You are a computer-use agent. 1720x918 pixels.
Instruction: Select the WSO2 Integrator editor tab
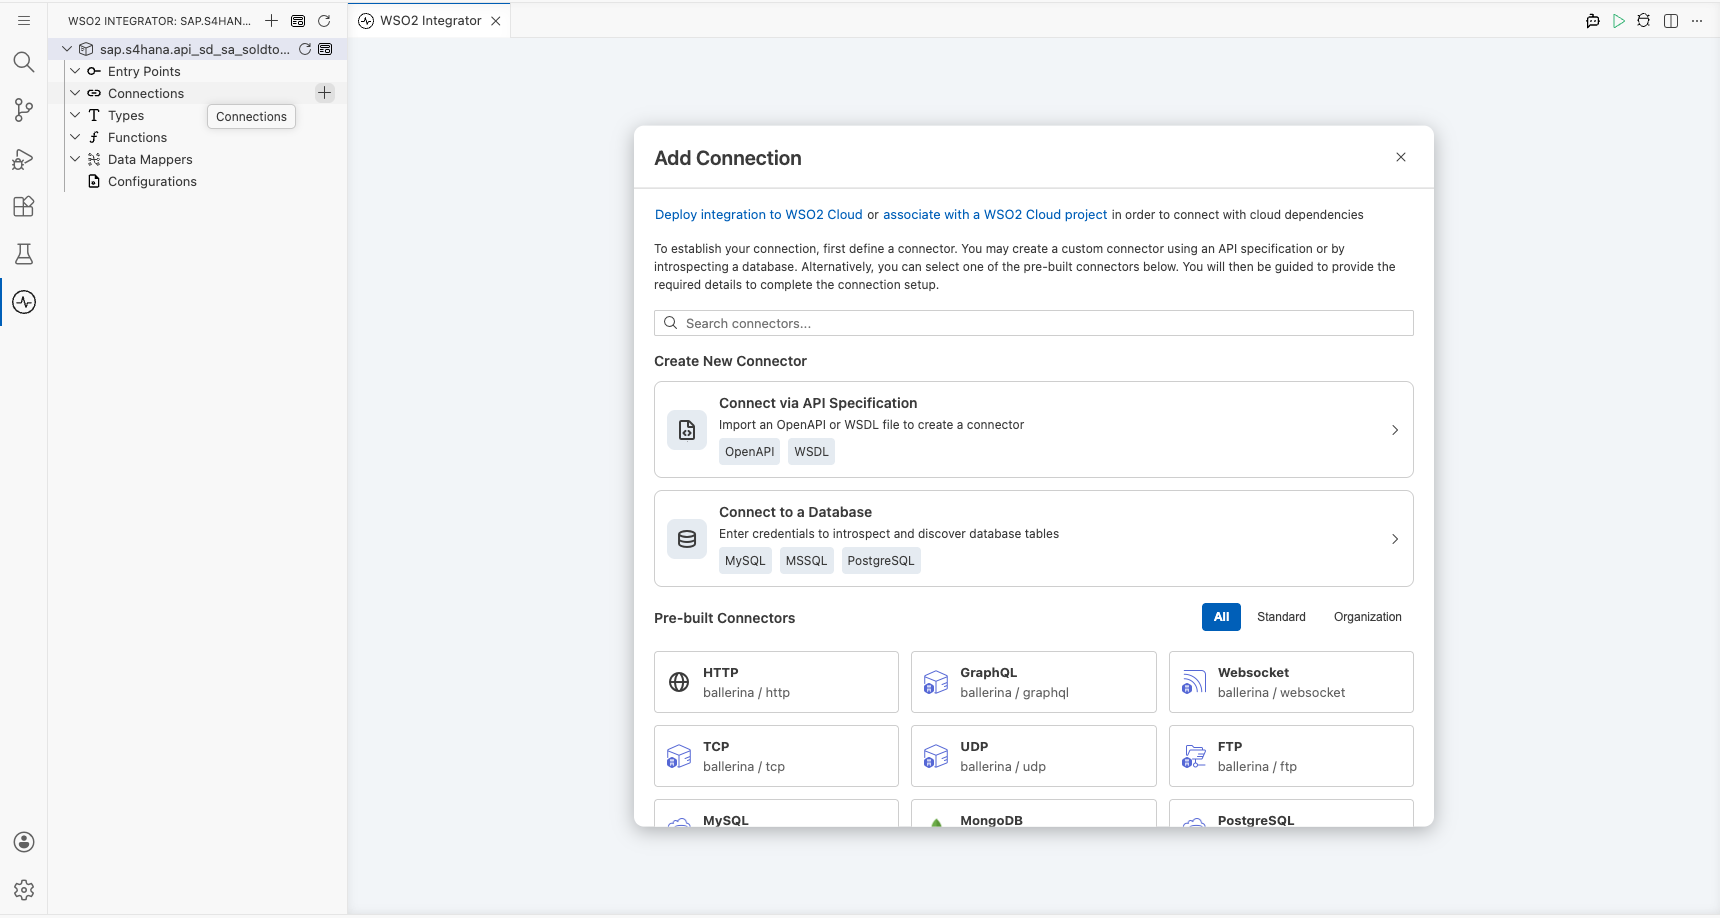[x=429, y=21]
